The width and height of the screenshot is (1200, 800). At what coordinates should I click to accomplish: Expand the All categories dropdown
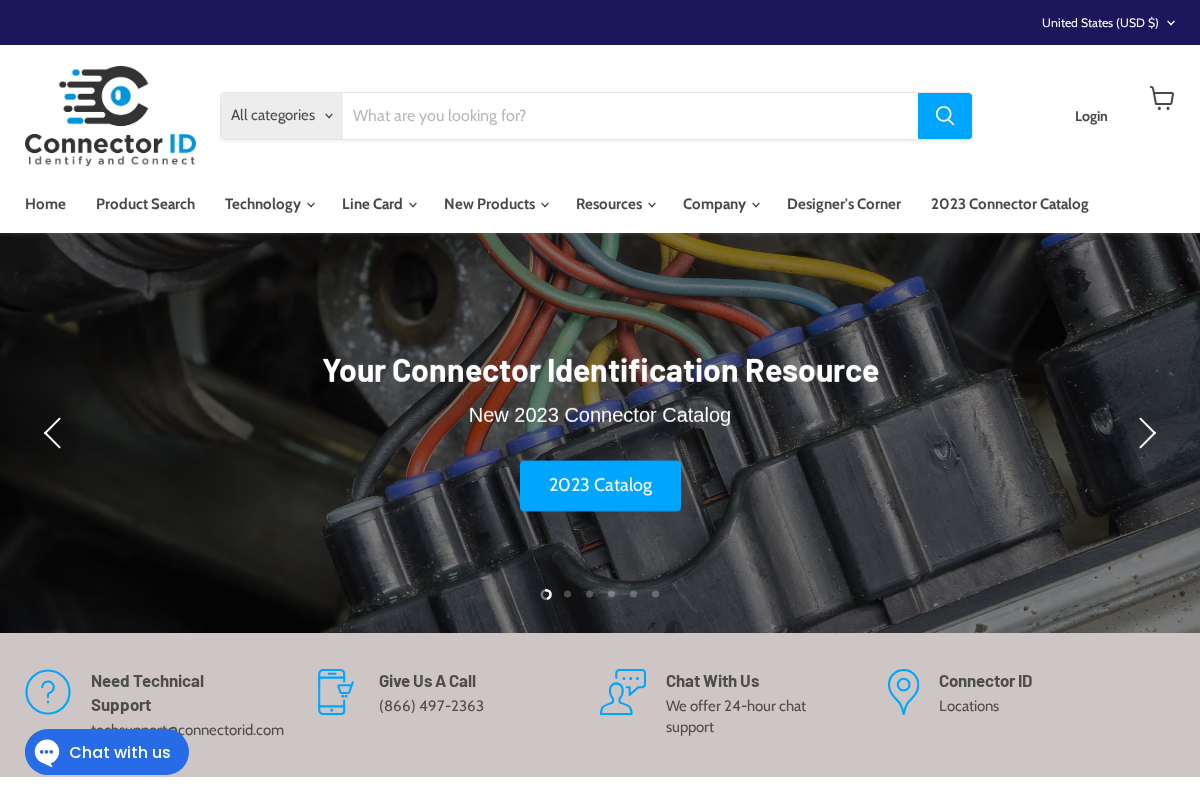coord(281,115)
